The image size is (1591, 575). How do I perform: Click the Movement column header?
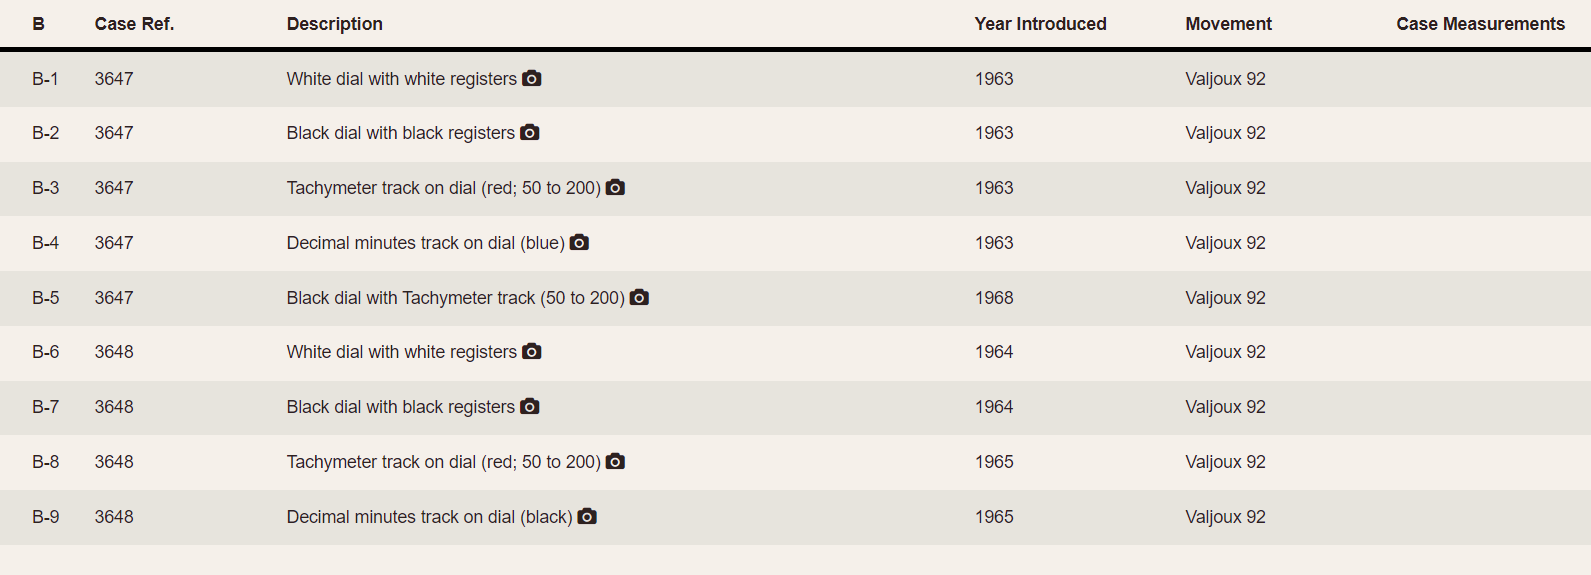[1228, 24]
